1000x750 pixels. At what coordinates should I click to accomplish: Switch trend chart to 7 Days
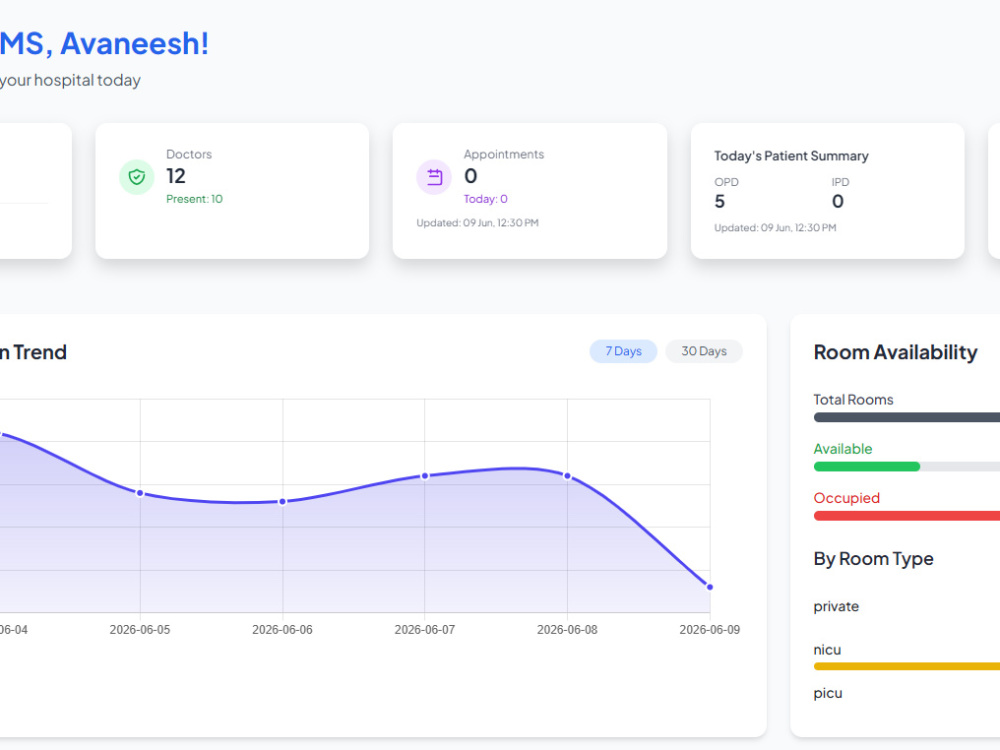click(x=623, y=351)
